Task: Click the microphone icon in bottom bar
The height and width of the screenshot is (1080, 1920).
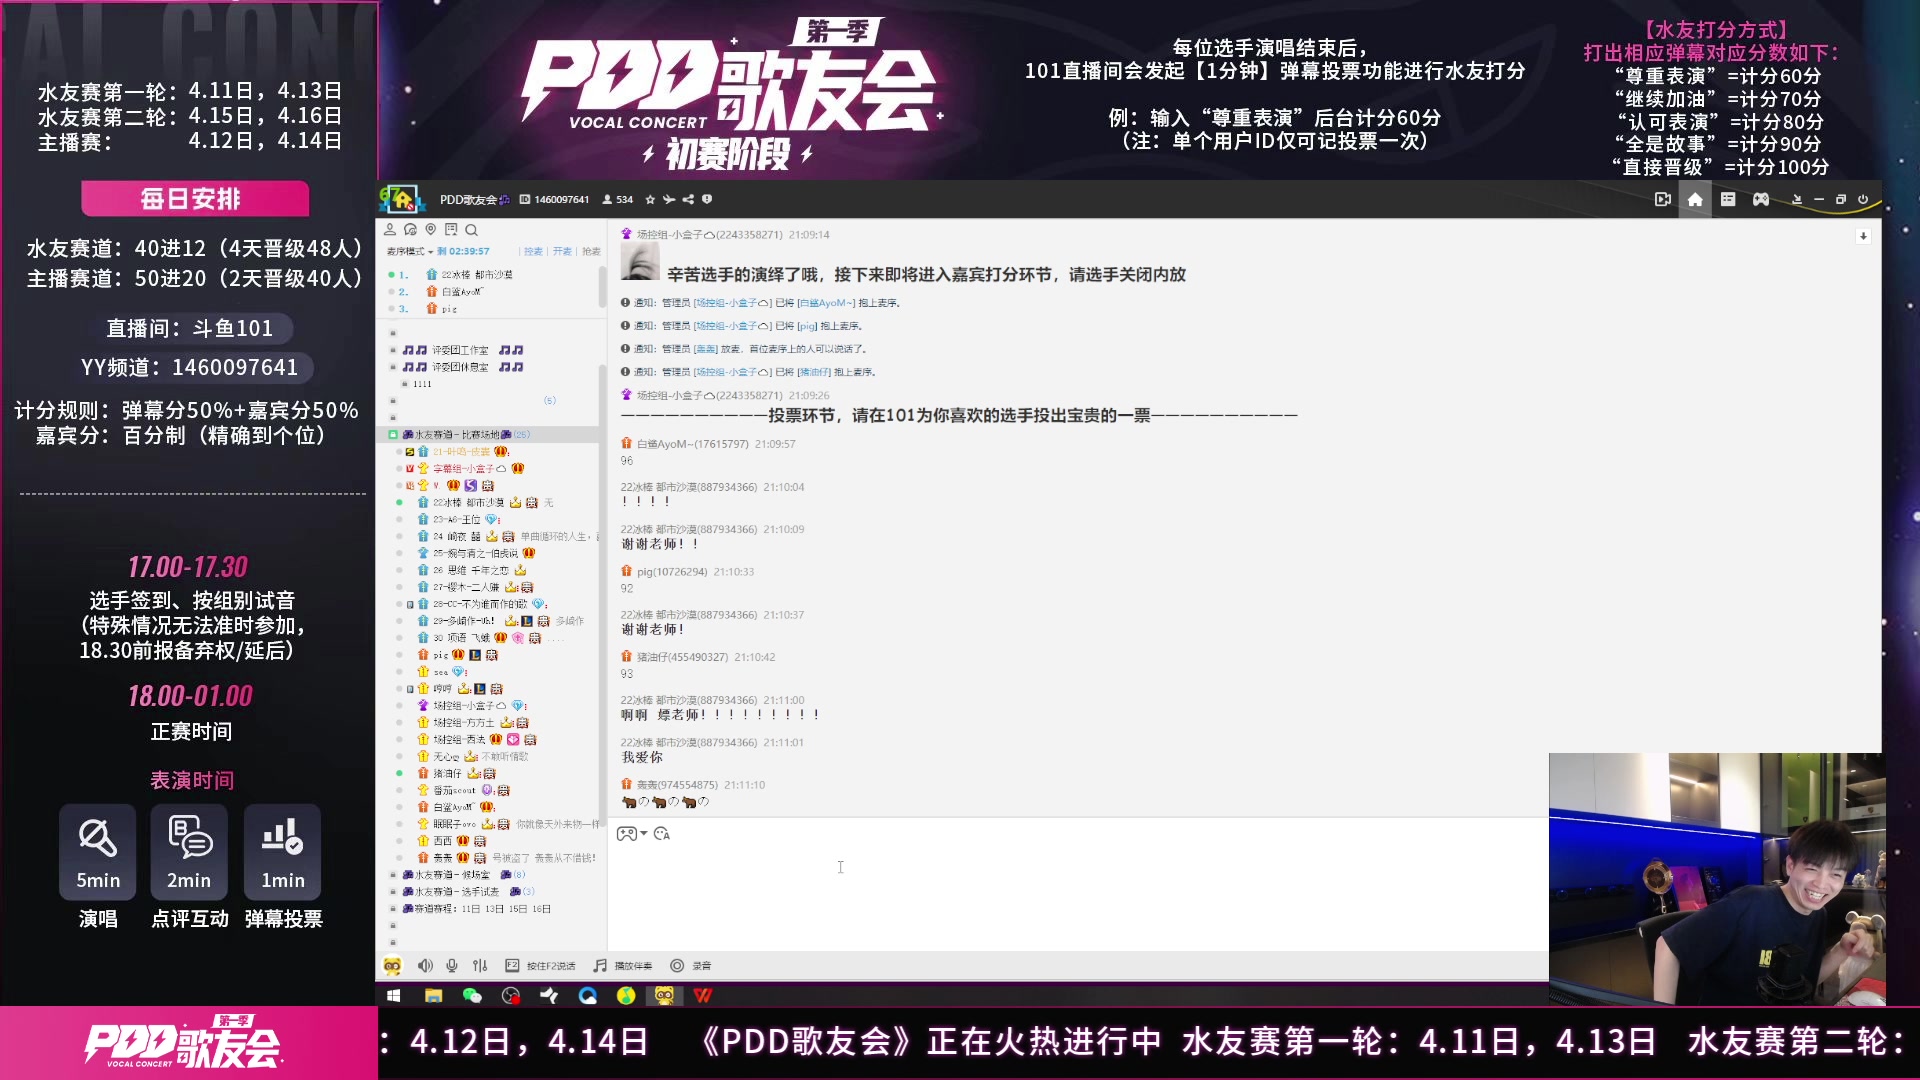Action: (452, 966)
